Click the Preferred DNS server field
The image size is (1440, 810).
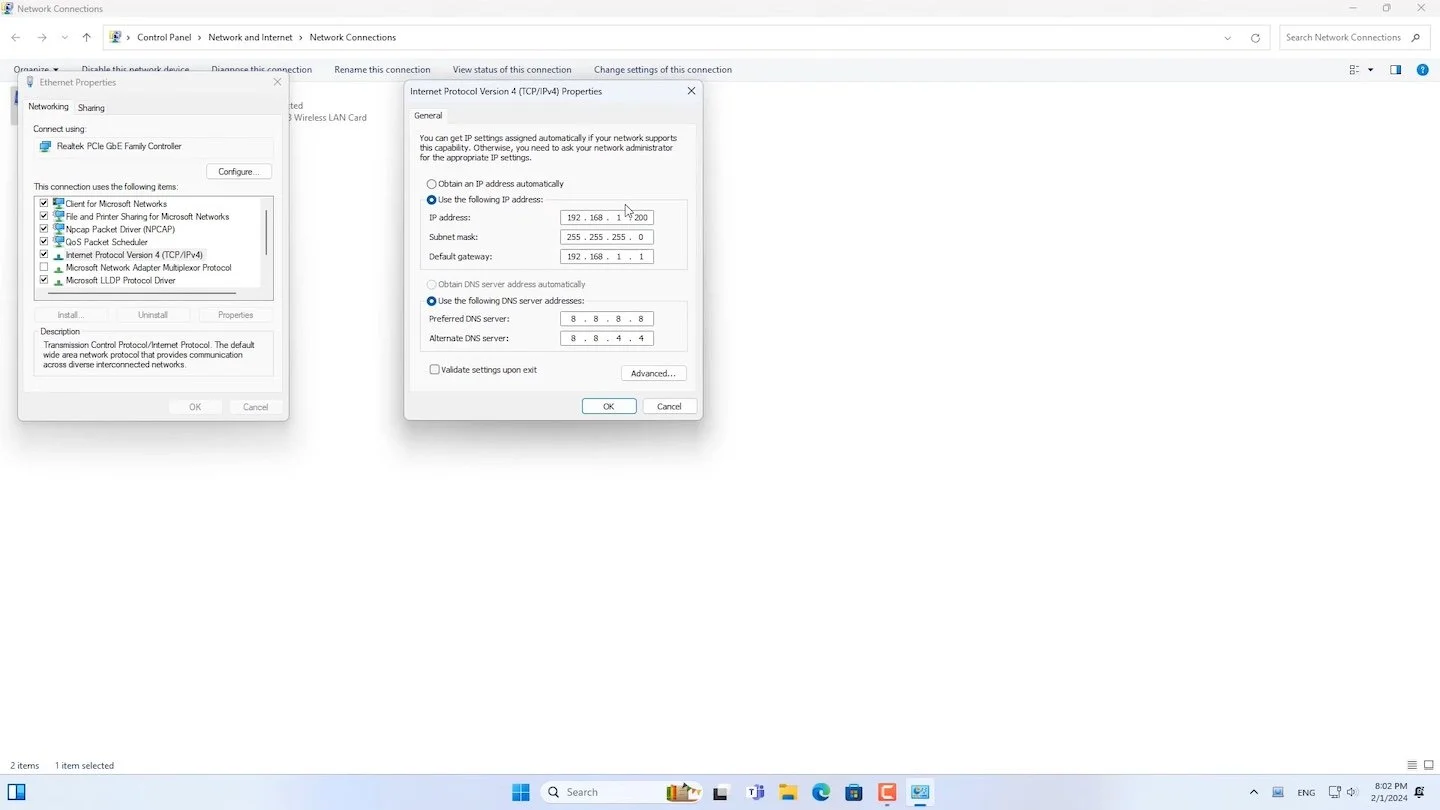coord(607,319)
